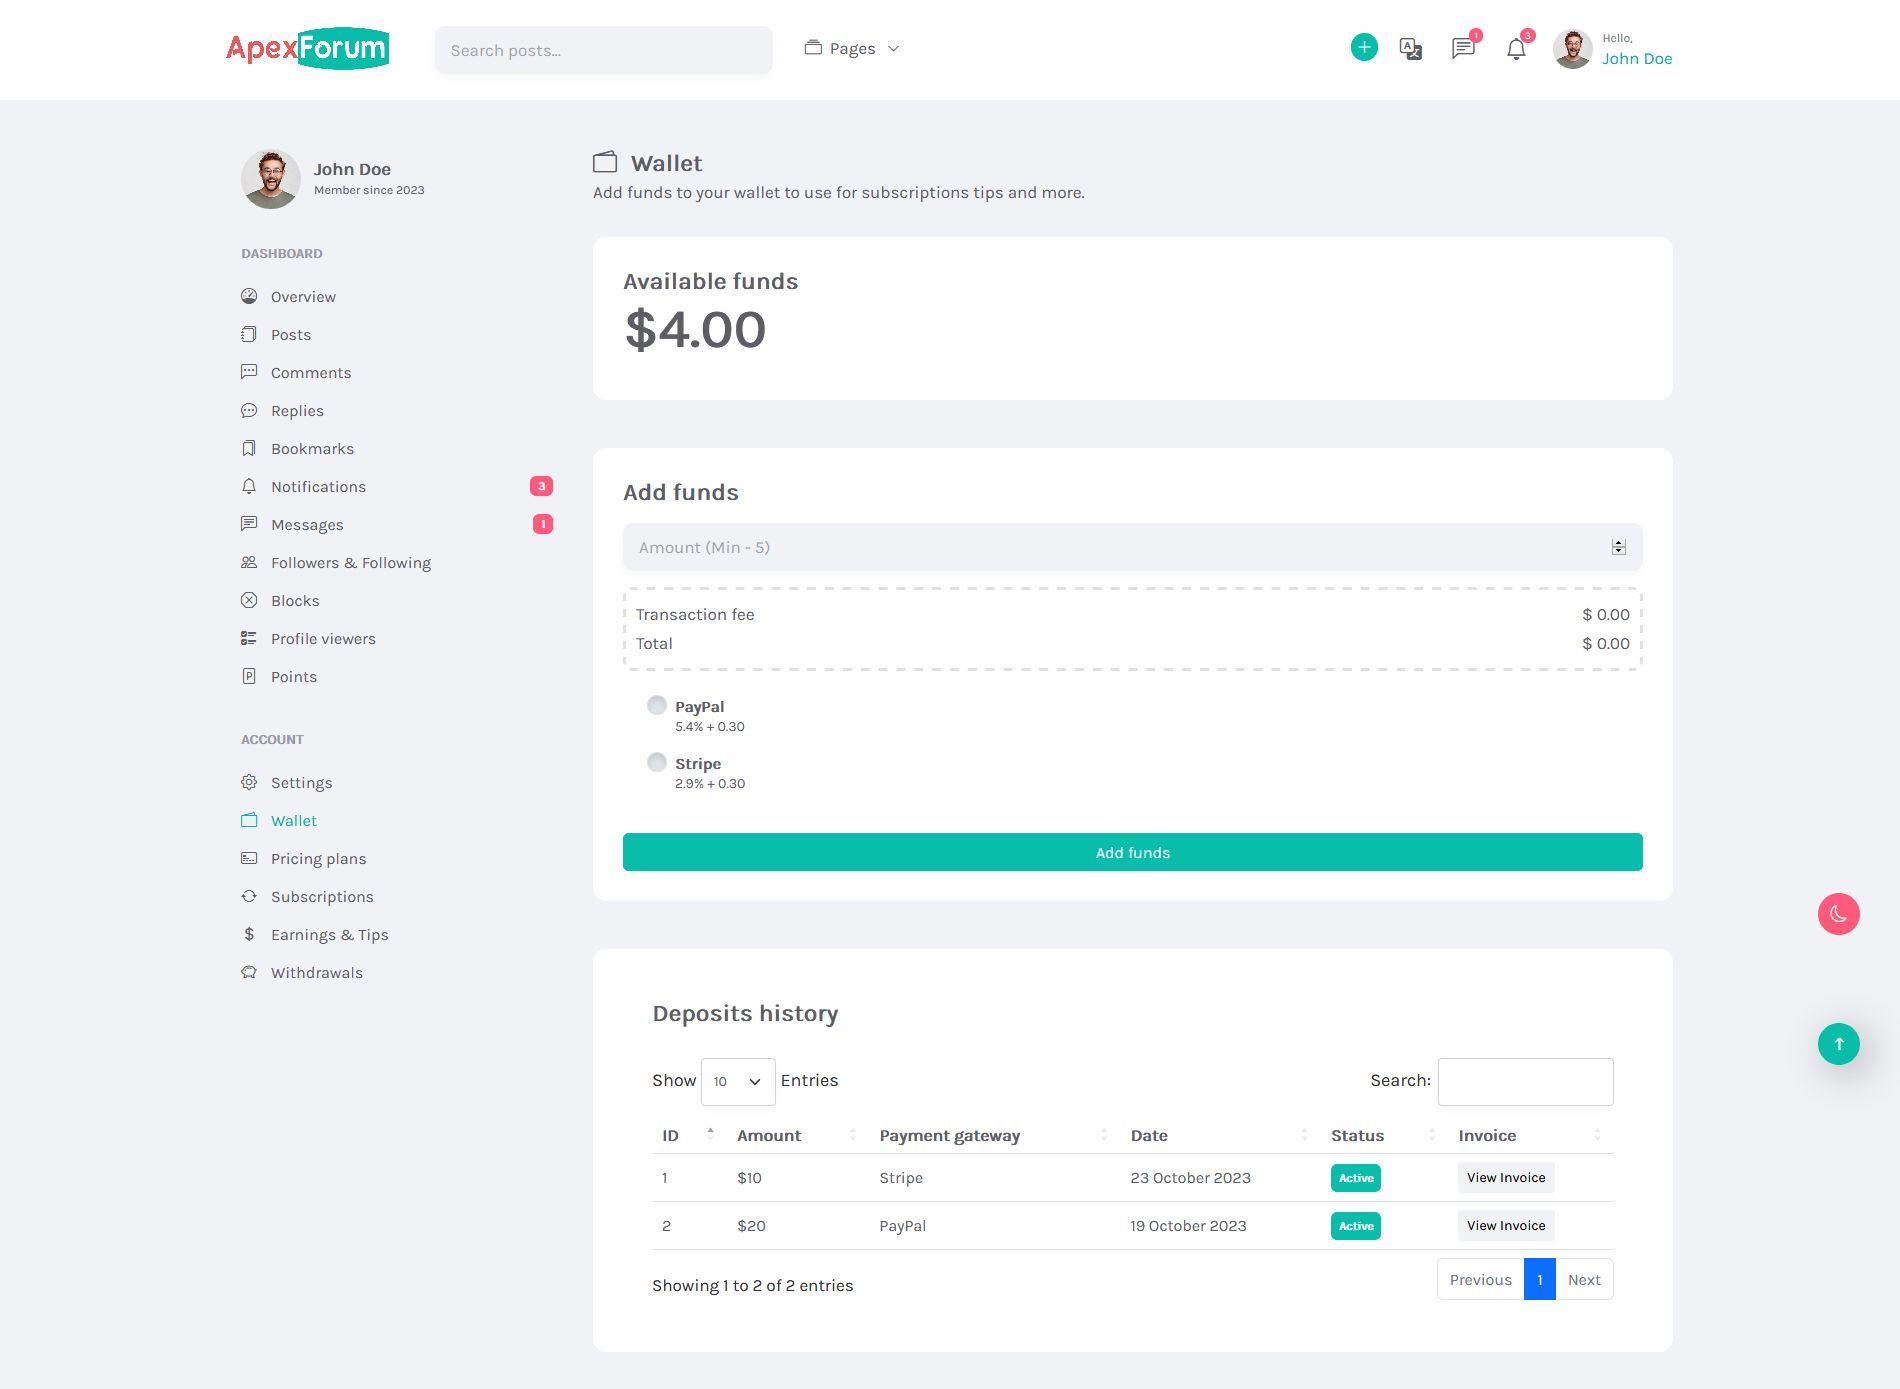This screenshot has height=1389, width=1900.
Task: Open the header notifications bell icon
Action: pyautogui.click(x=1516, y=49)
